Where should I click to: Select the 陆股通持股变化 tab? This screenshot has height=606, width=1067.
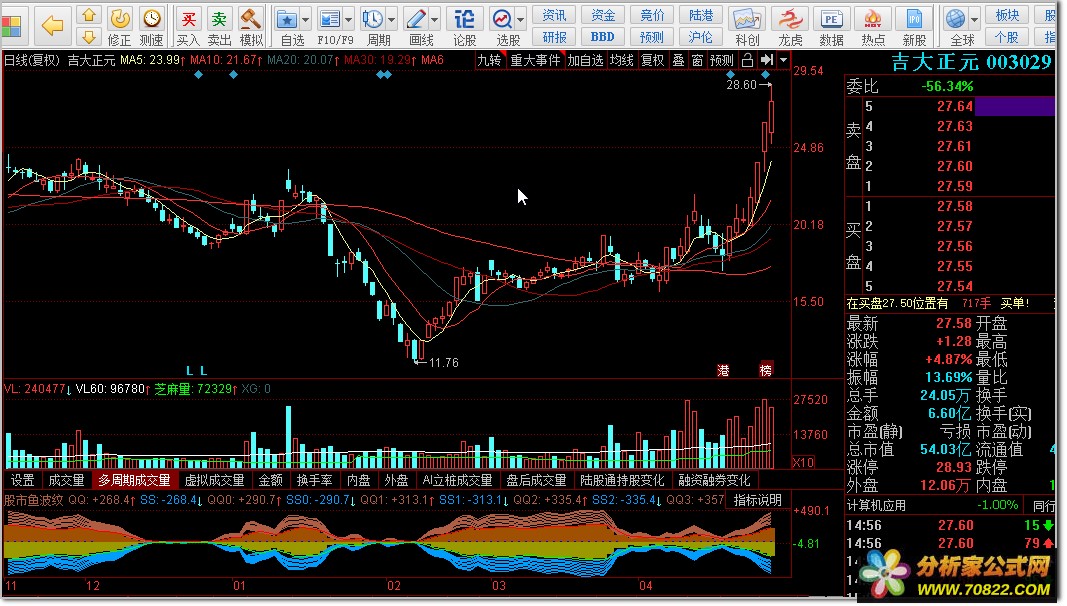[x=622, y=480]
